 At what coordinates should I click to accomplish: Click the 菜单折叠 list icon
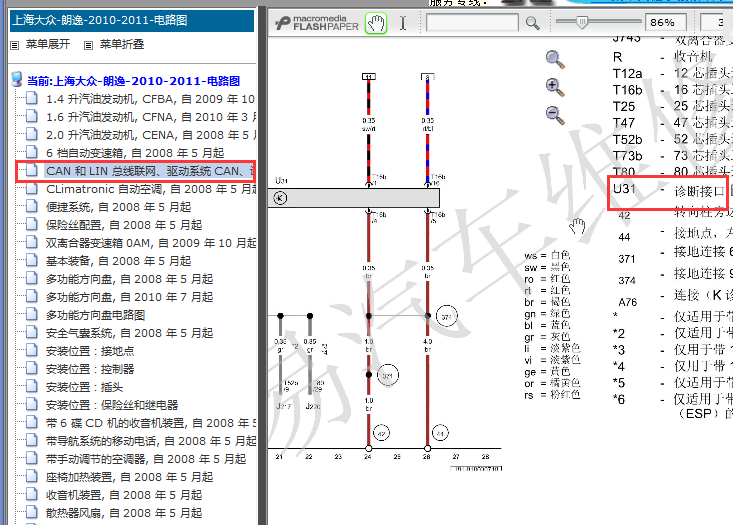pyautogui.click(x=88, y=45)
